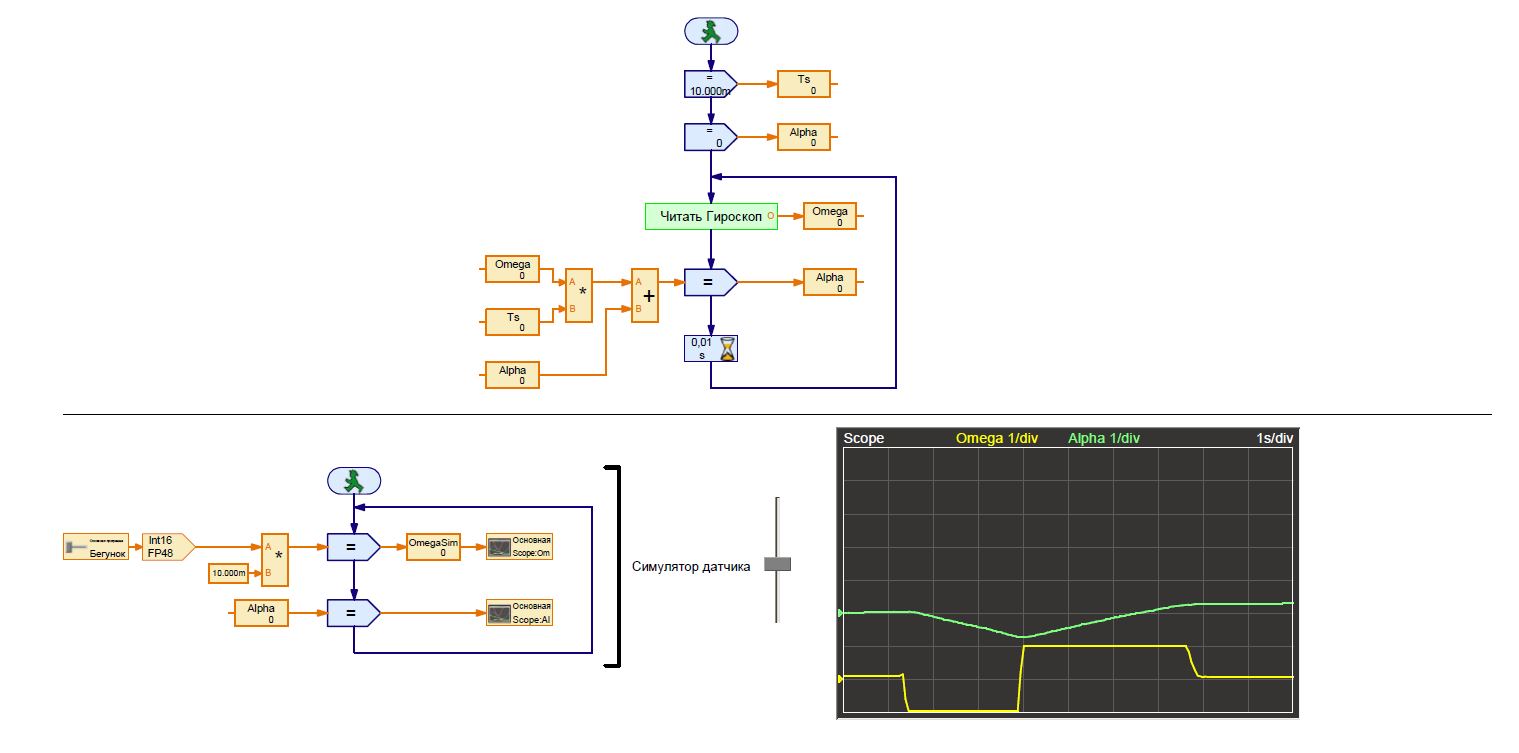The height and width of the screenshot is (753, 1519).
Task: Click the OmegaSim variable block
Action: (433, 547)
